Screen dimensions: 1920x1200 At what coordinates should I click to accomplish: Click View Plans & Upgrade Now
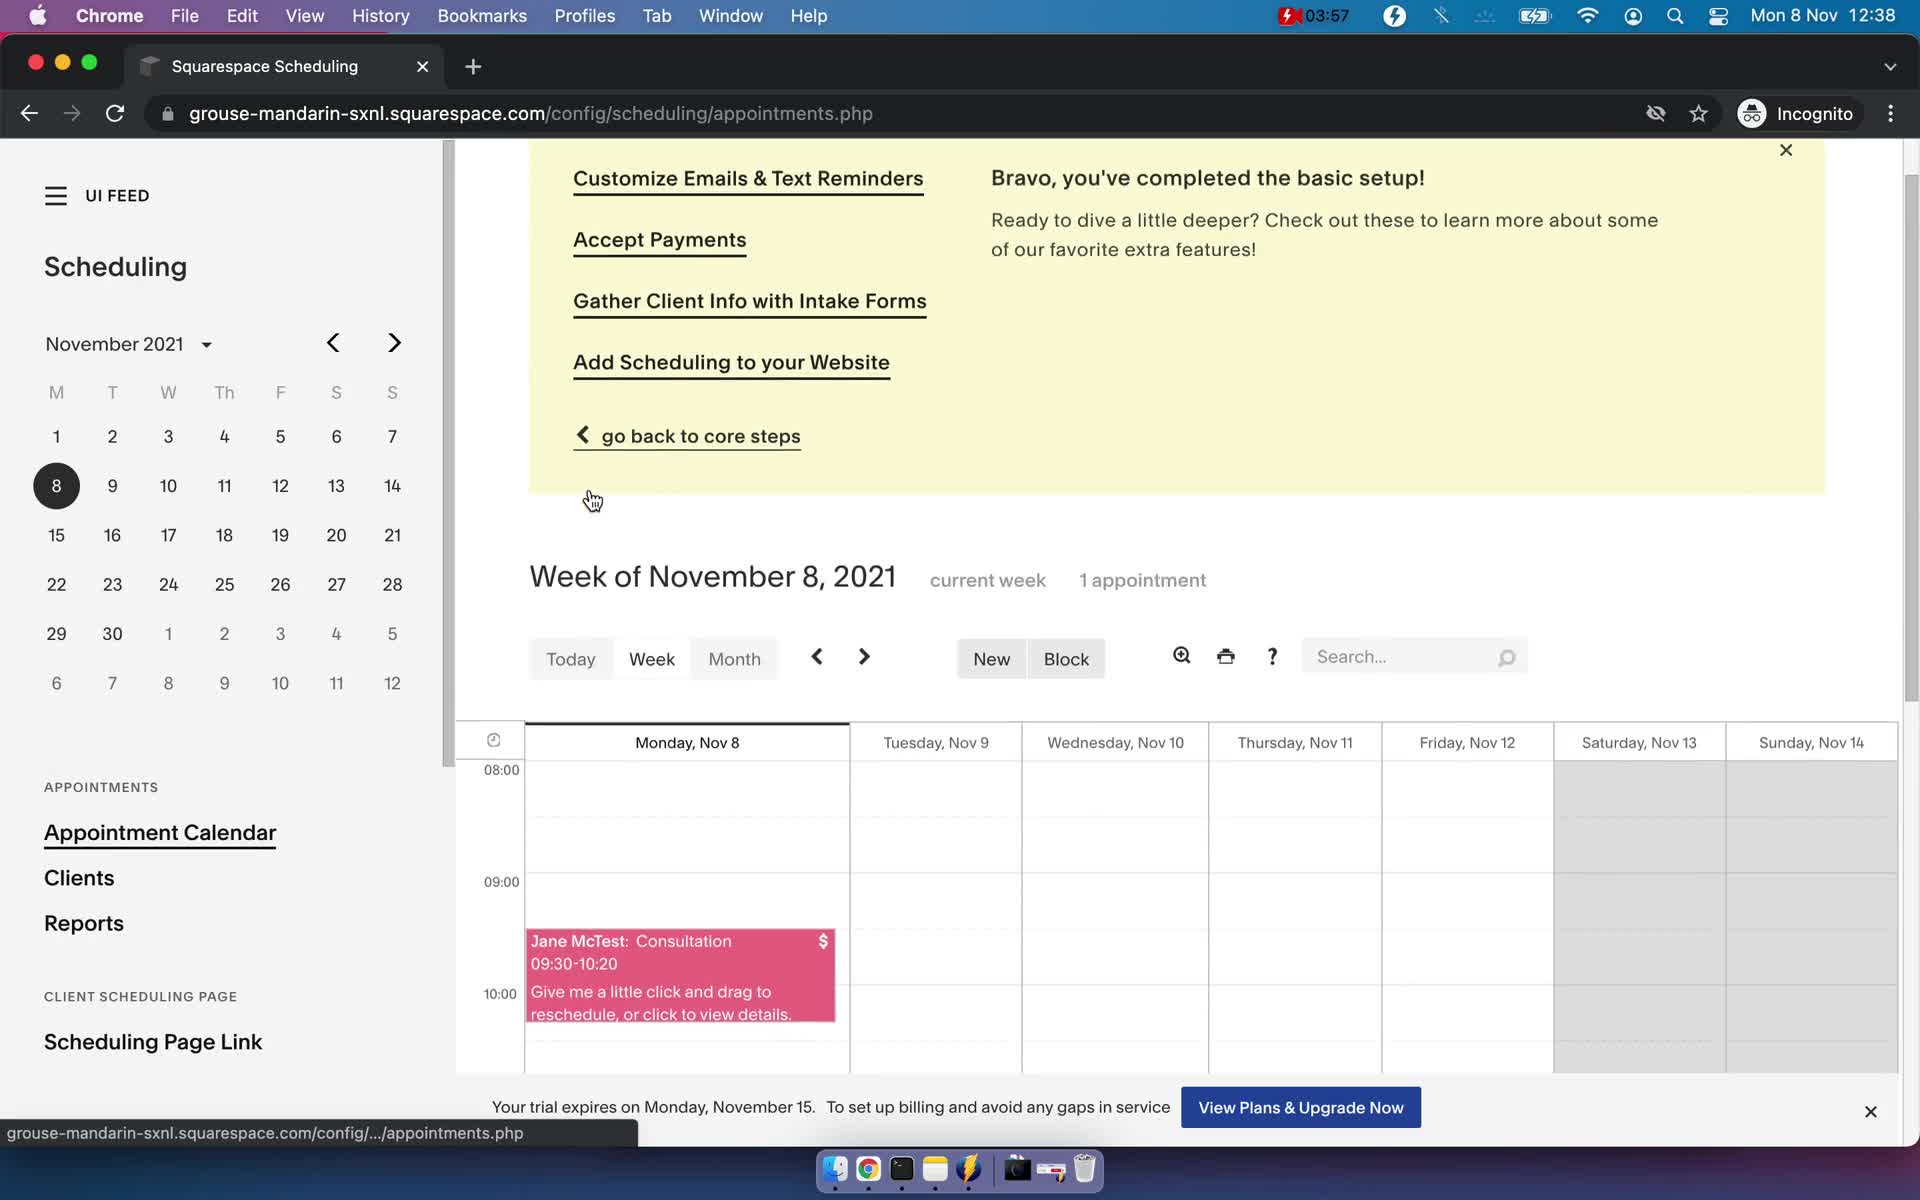pos(1301,1108)
